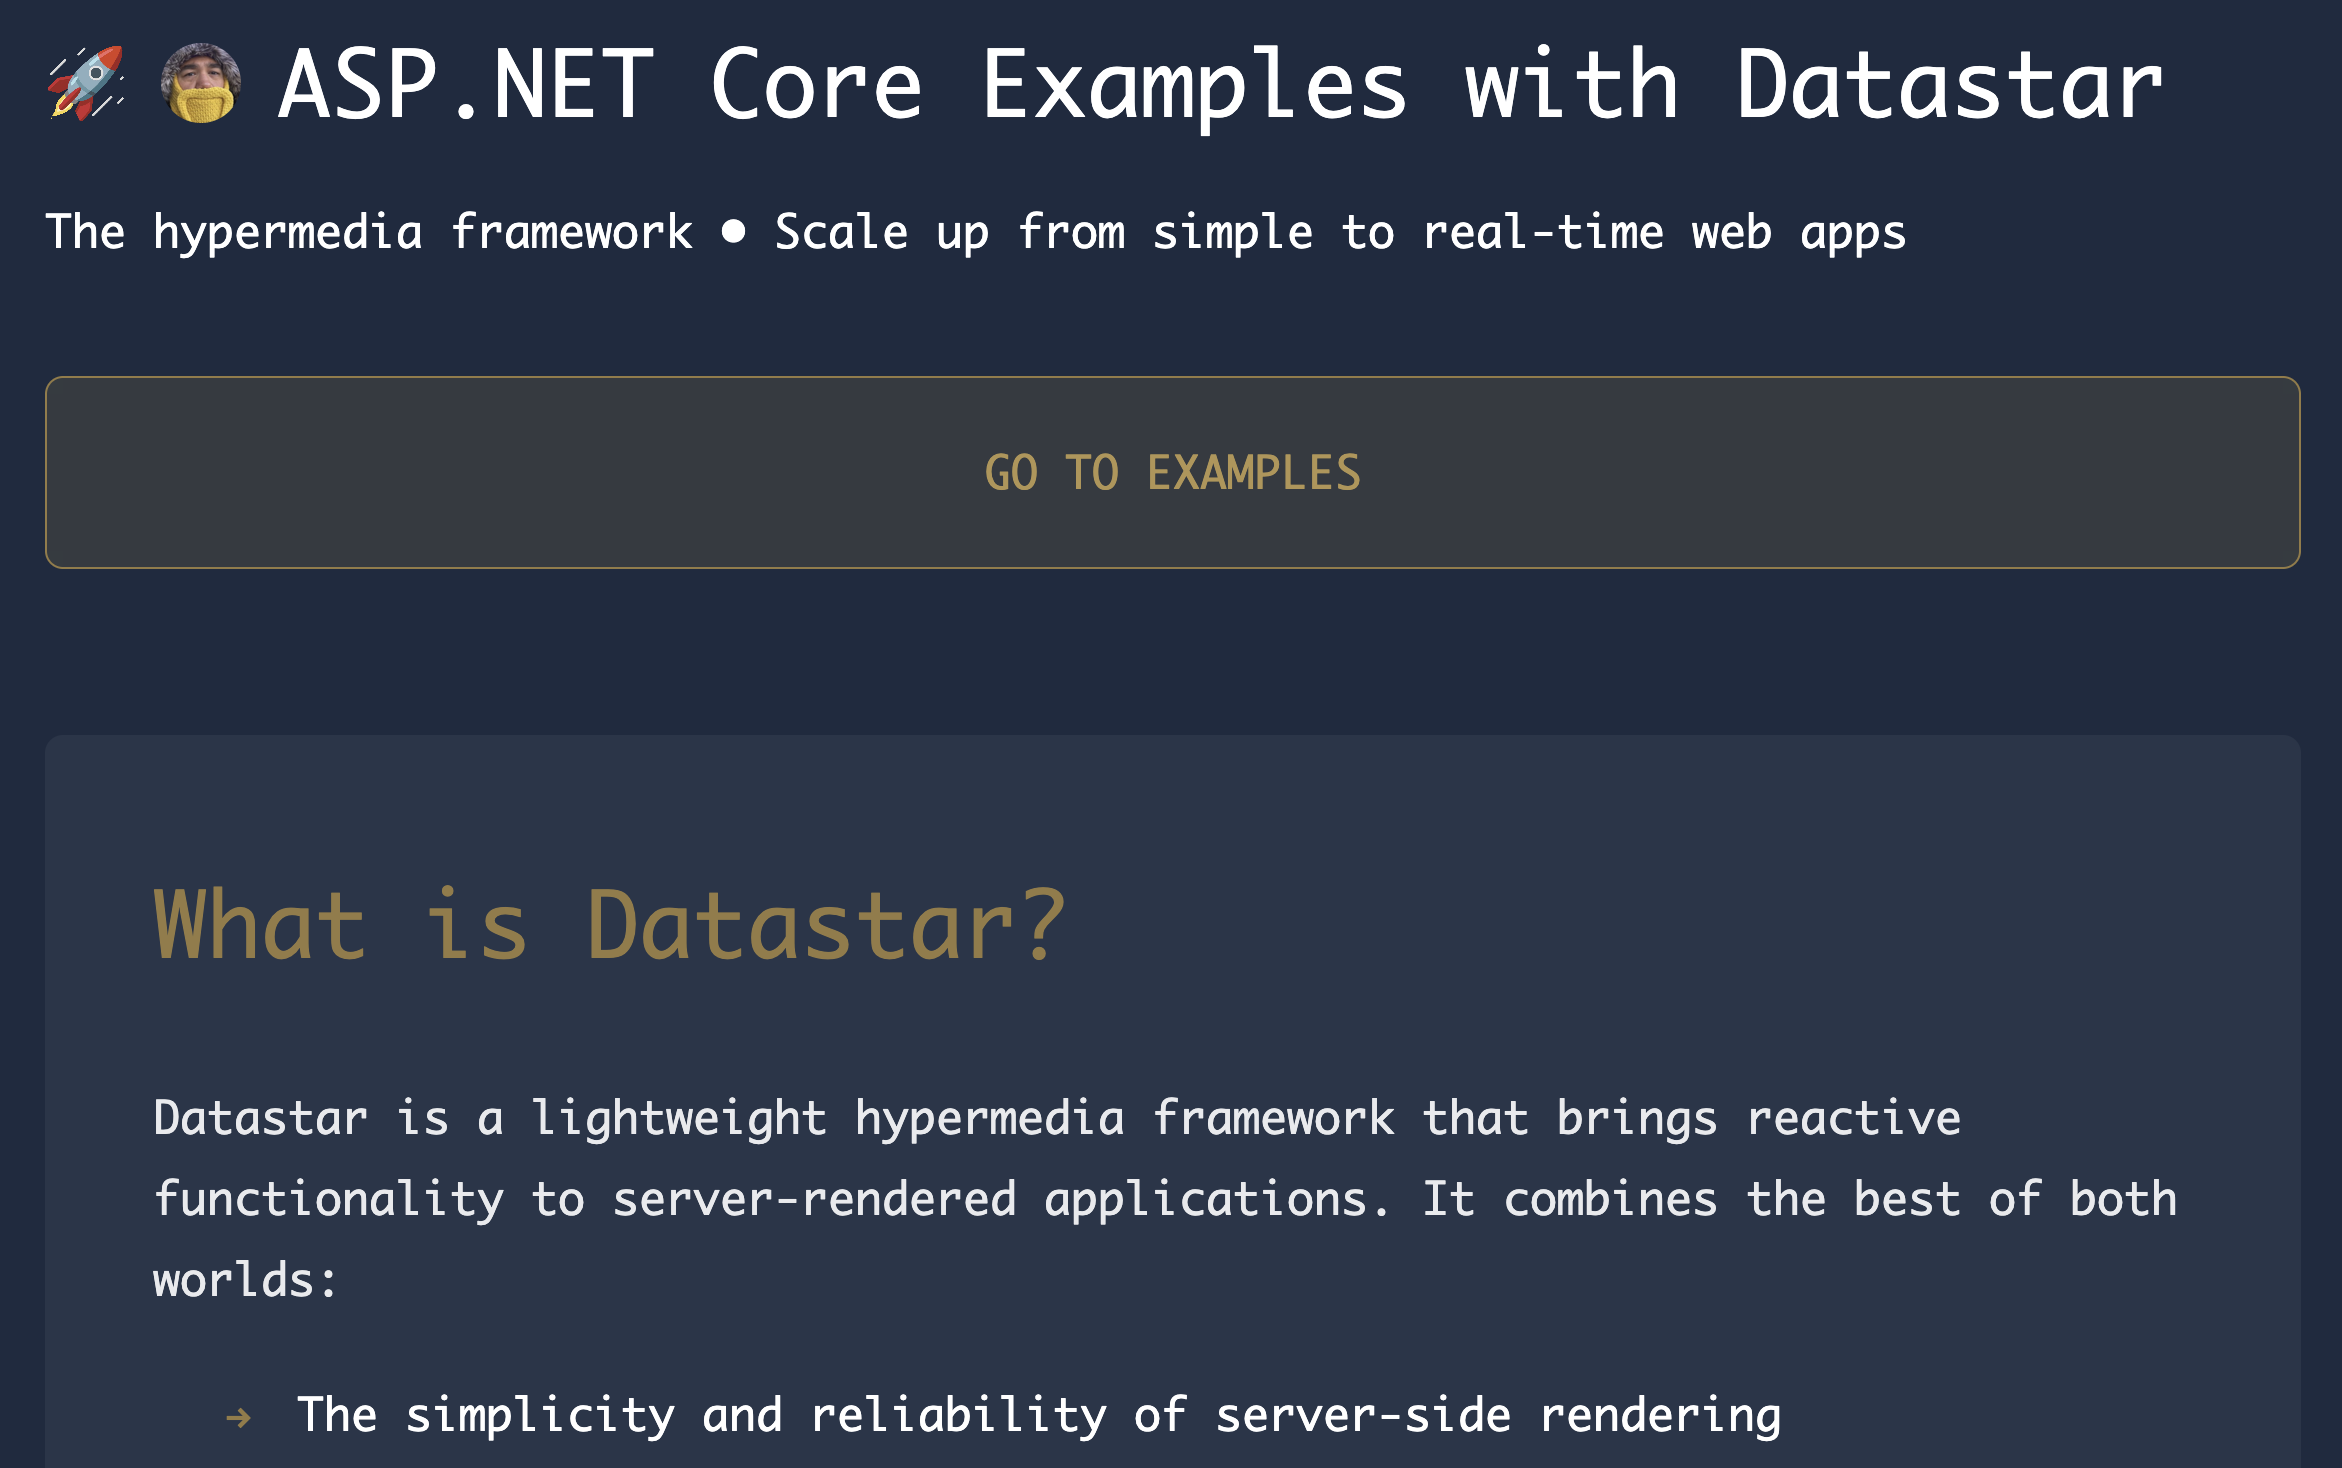Click the rocket emoji icon
This screenshot has width=2342, height=1468.
(x=86, y=84)
